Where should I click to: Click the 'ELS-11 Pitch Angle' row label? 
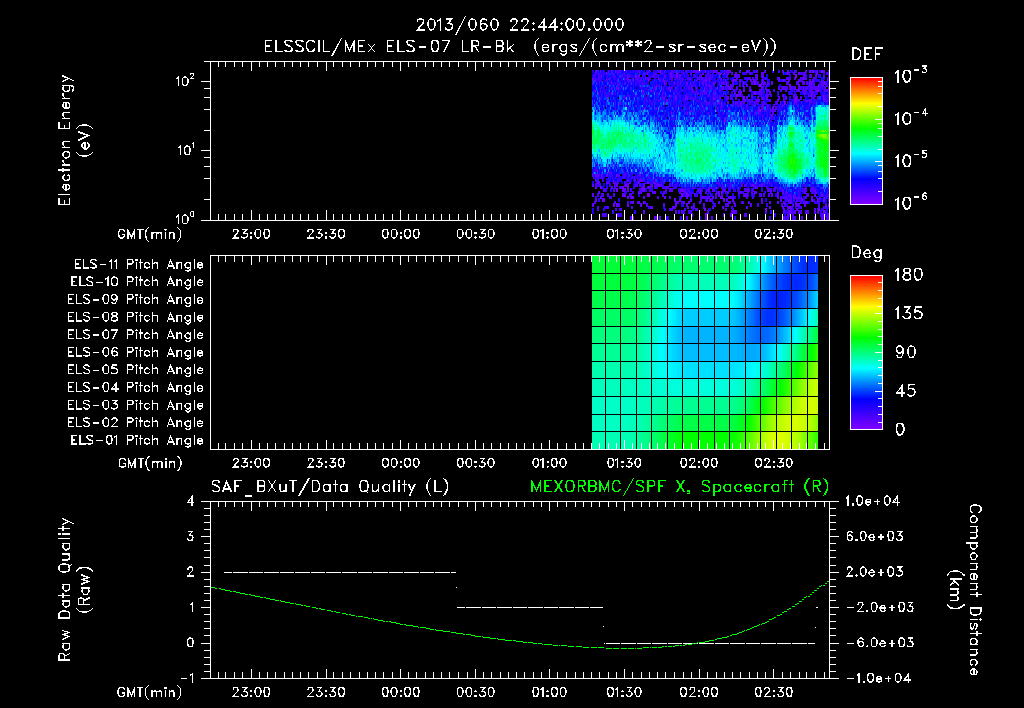tap(138, 265)
